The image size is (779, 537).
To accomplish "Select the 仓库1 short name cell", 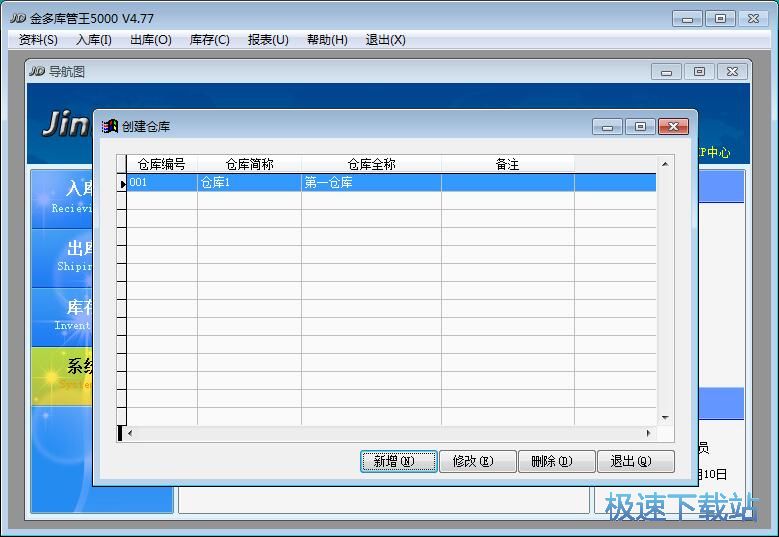I will (249, 182).
